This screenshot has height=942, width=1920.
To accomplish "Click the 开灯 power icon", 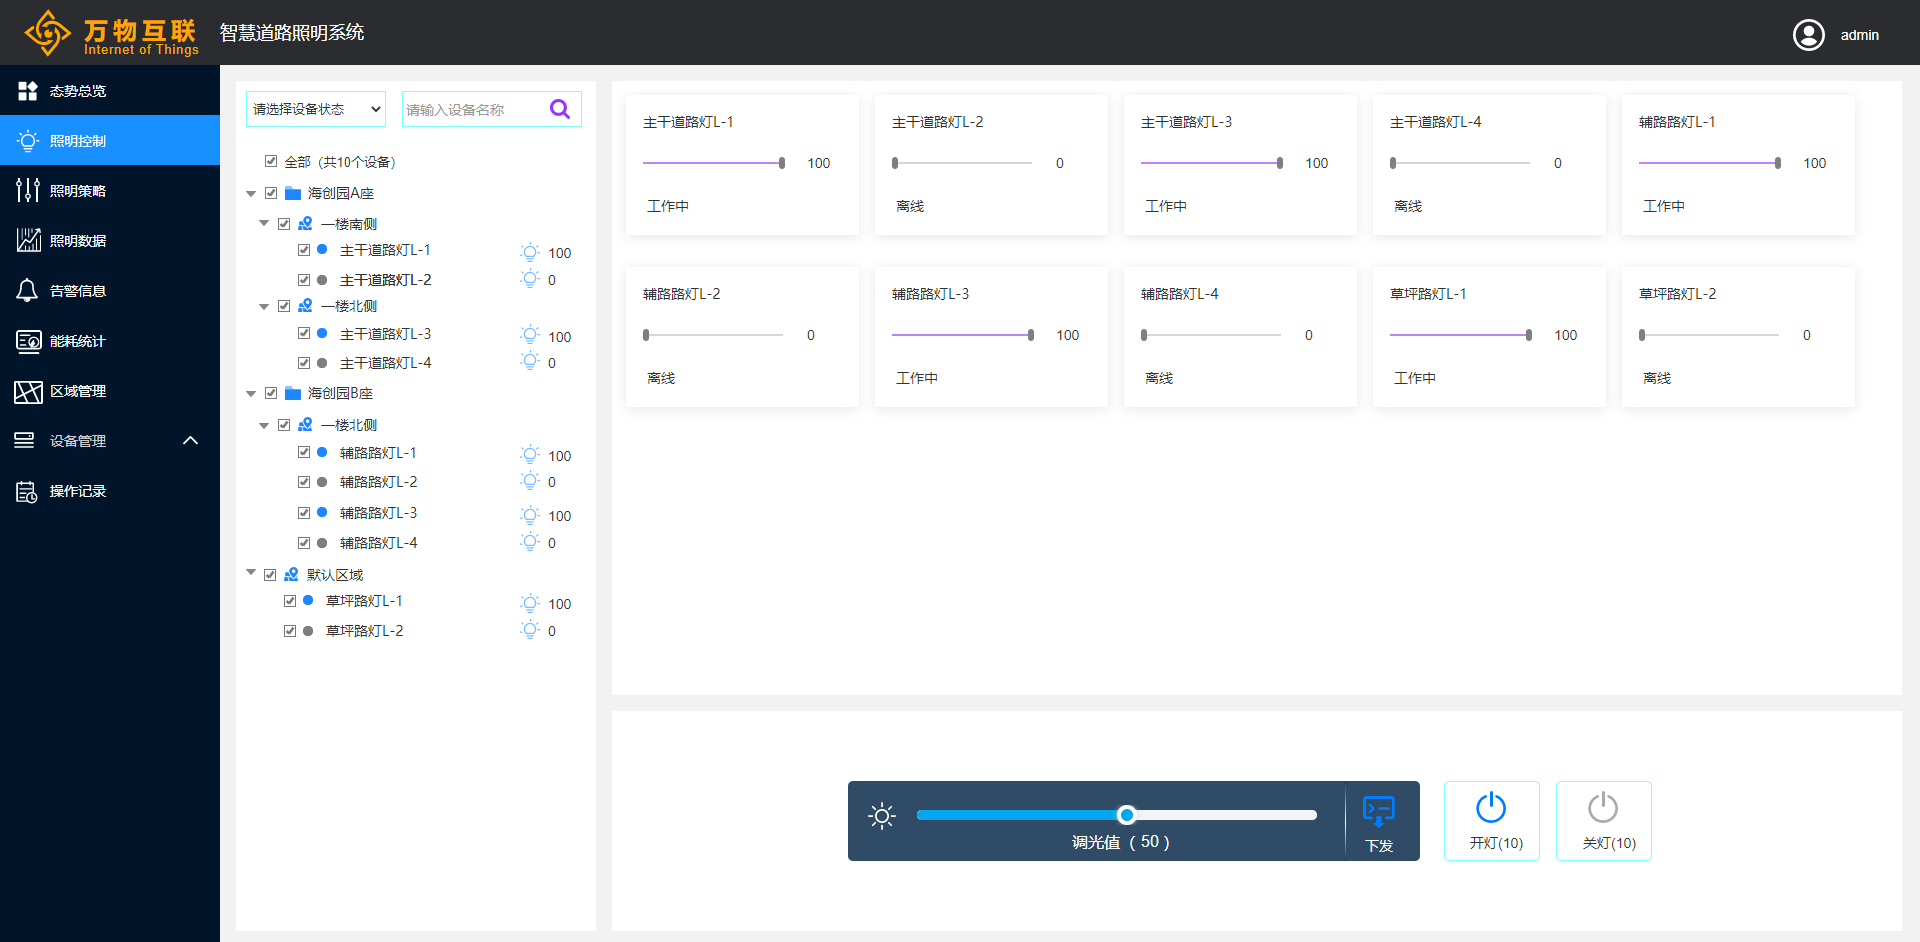I will click(1491, 808).
